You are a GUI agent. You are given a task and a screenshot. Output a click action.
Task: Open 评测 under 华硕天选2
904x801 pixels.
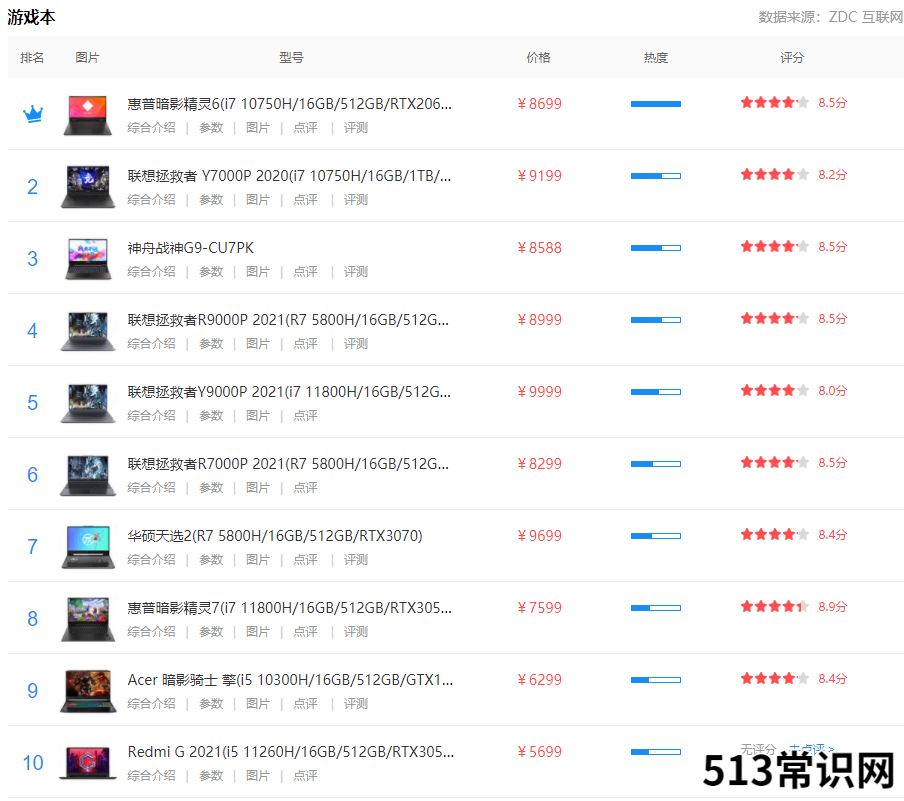pos(356,559)
